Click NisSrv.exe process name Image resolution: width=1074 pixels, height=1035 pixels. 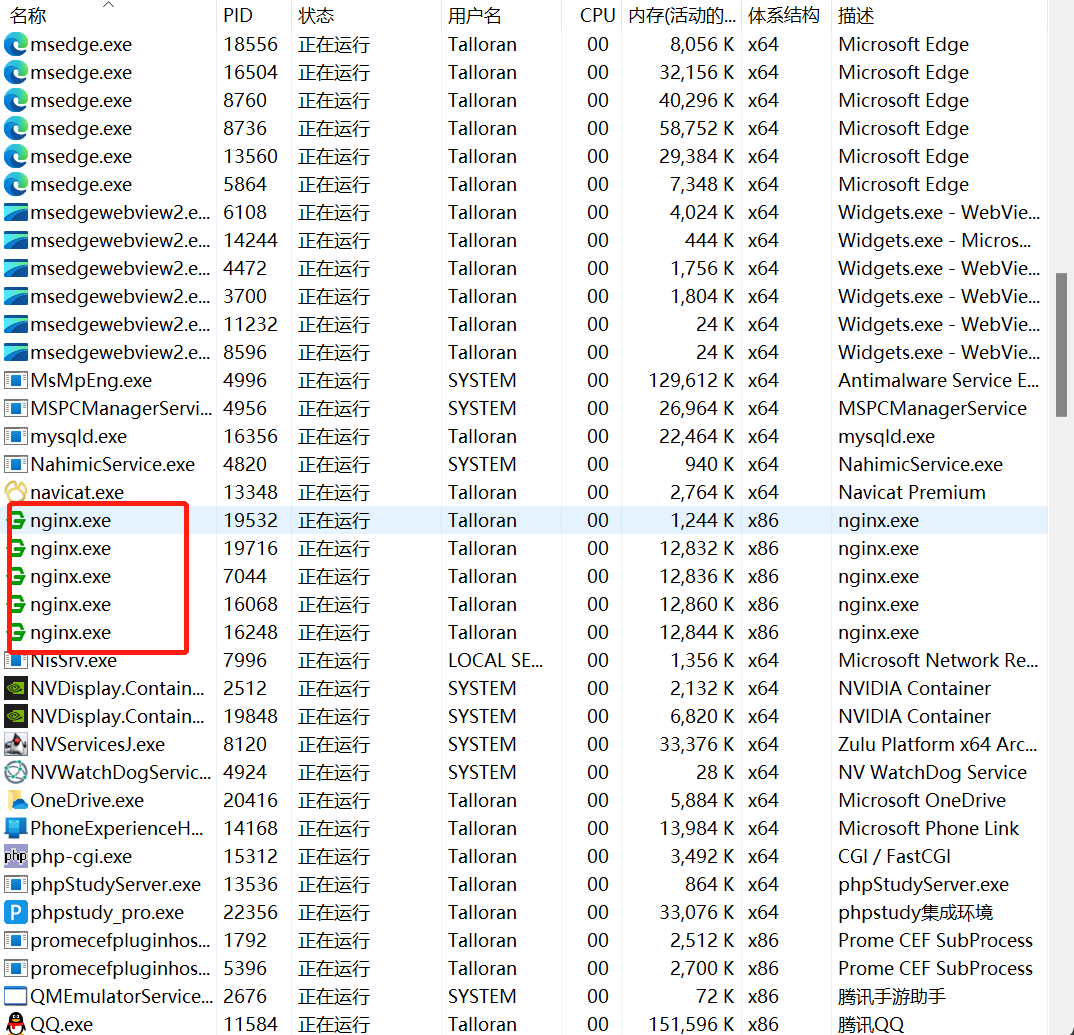[73, 660]
